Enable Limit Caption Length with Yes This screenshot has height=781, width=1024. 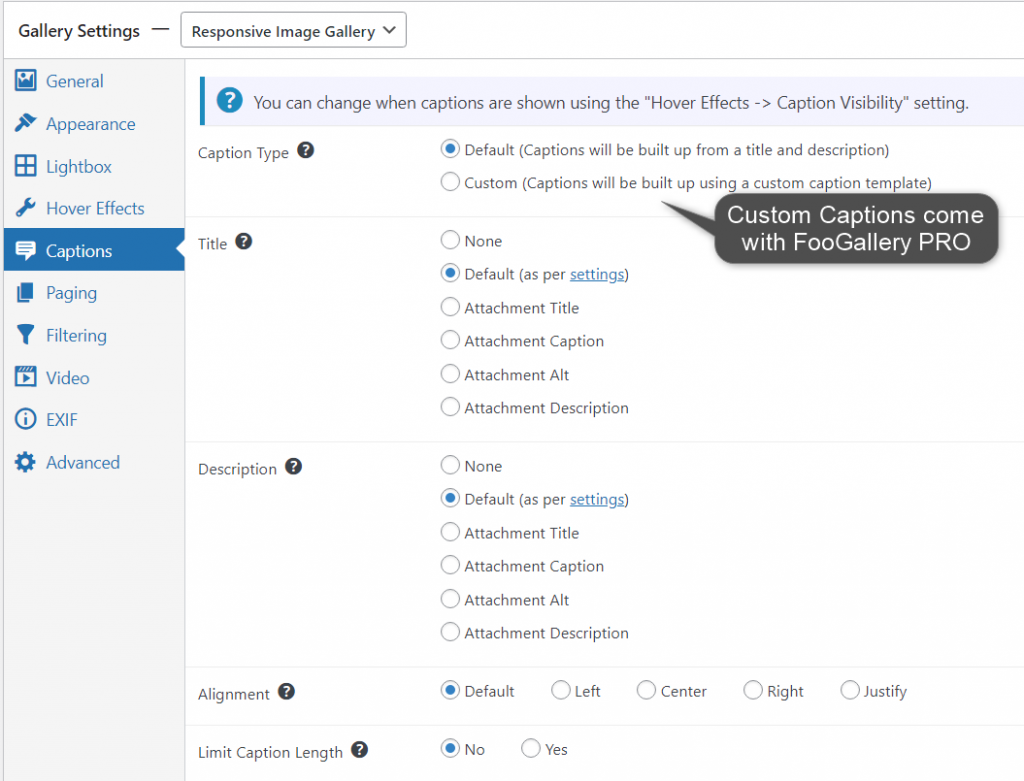(530, 748)
